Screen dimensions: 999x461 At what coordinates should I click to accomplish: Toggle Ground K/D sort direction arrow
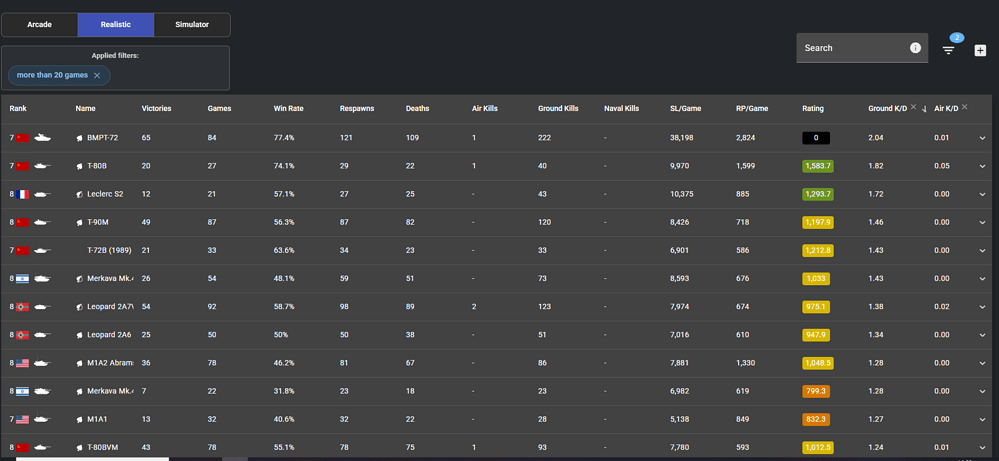click(x=924, y=109)
